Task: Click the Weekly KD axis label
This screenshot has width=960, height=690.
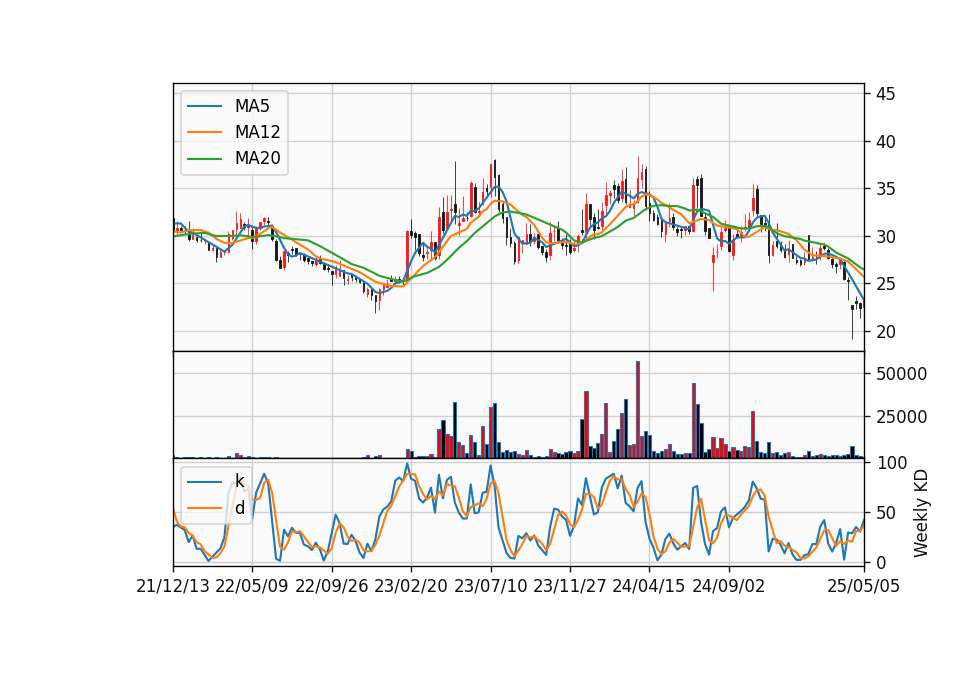Action: 920,513
